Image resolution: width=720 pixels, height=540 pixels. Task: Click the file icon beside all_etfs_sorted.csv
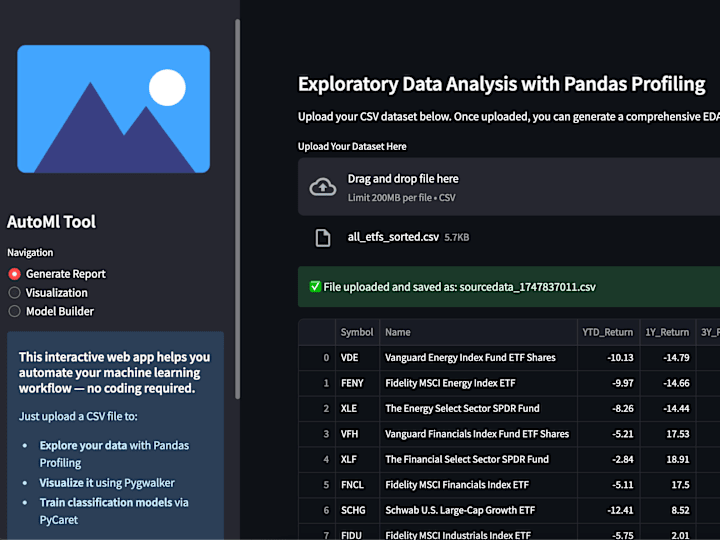click(322, 237)
